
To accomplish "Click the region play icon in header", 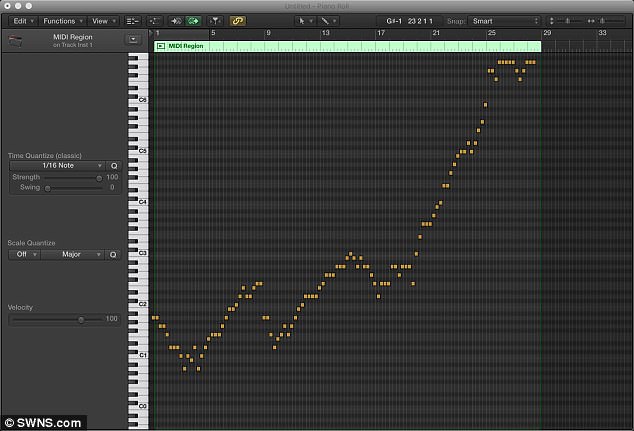I will [161, 46].
